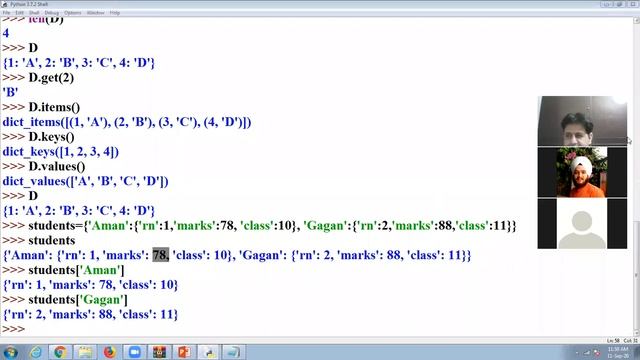The image size is (640, 360).
Task: Open the File menu
Action: click(x=6, y=13)
